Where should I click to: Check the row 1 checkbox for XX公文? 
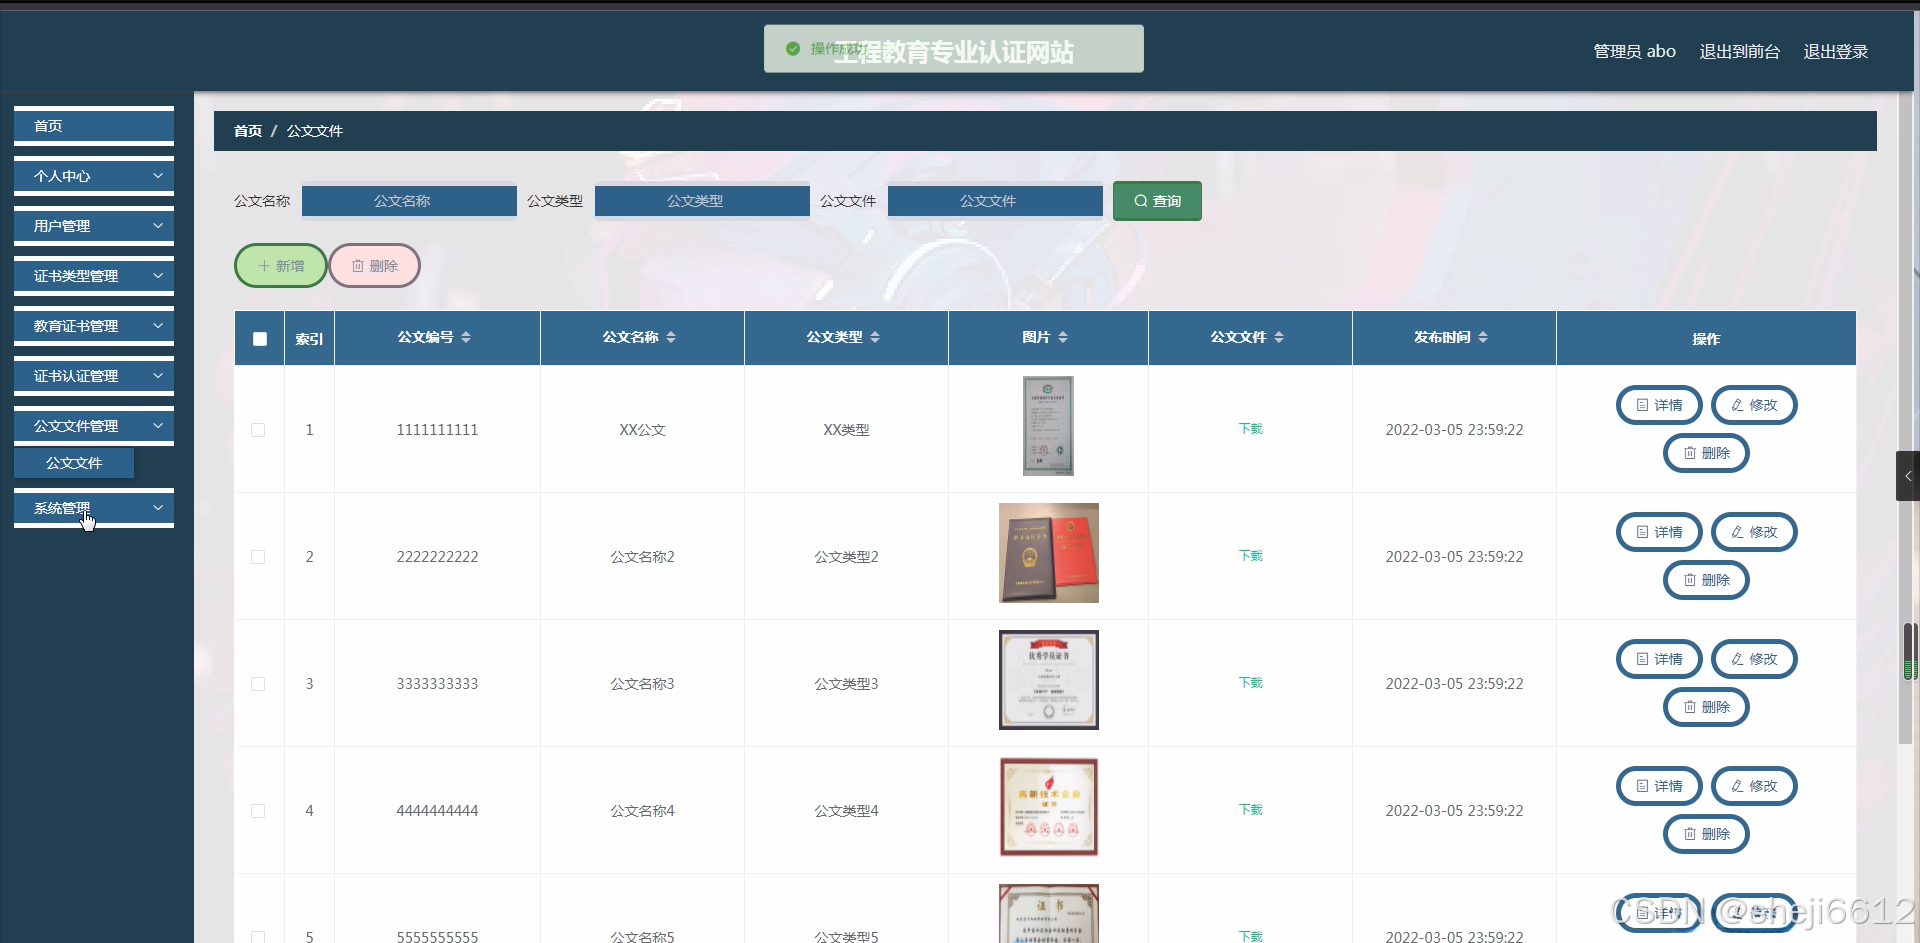(258, 430)
